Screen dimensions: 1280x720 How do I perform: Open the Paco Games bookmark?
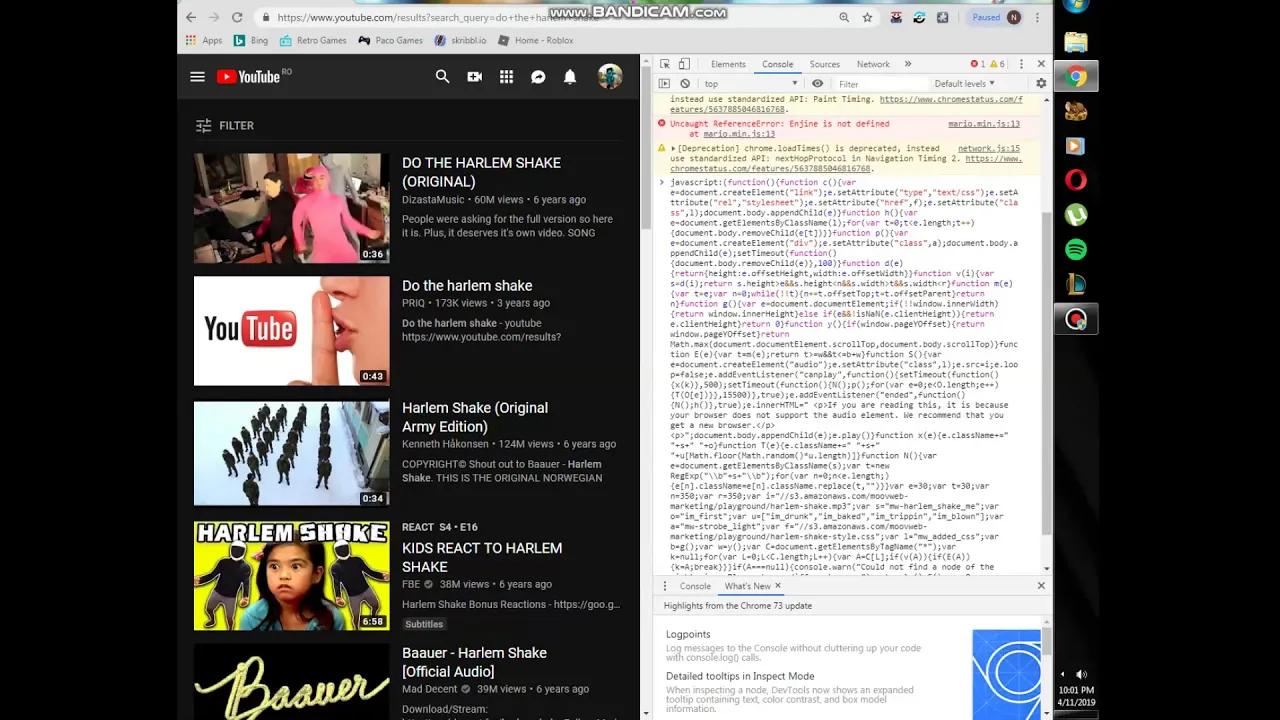pos(391,41)
